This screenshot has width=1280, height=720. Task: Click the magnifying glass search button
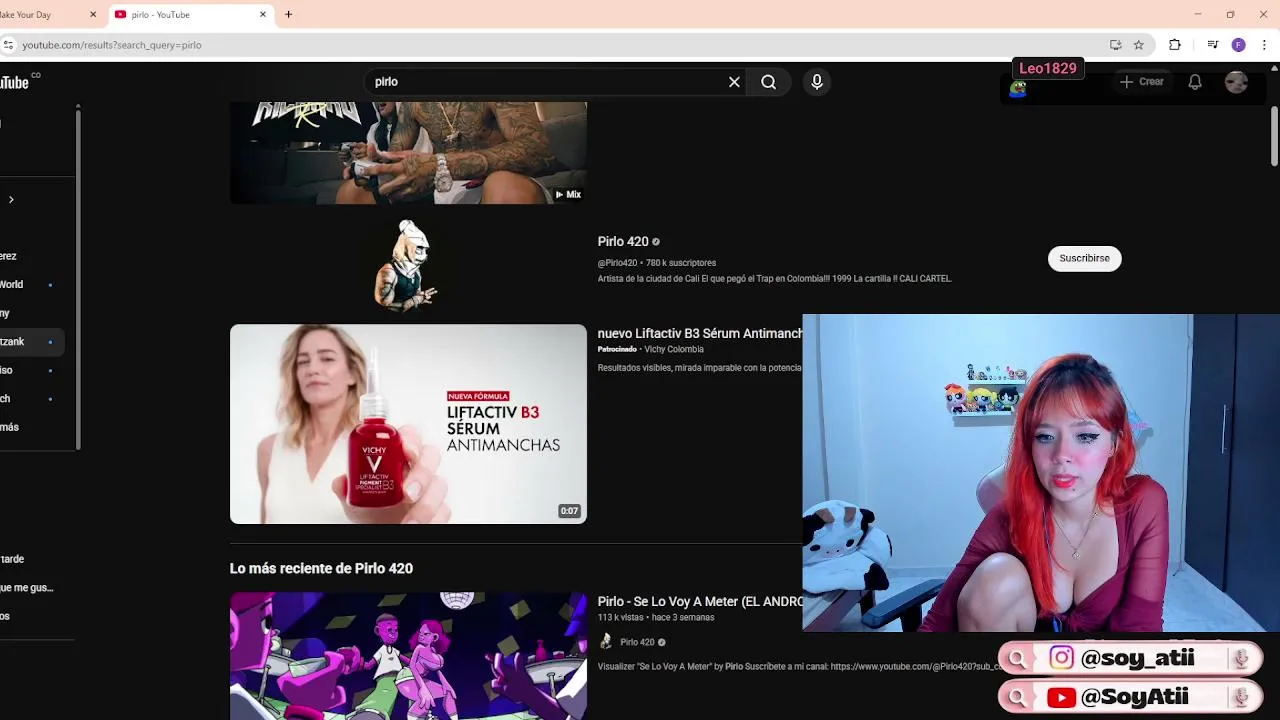[x=768, y=82]
